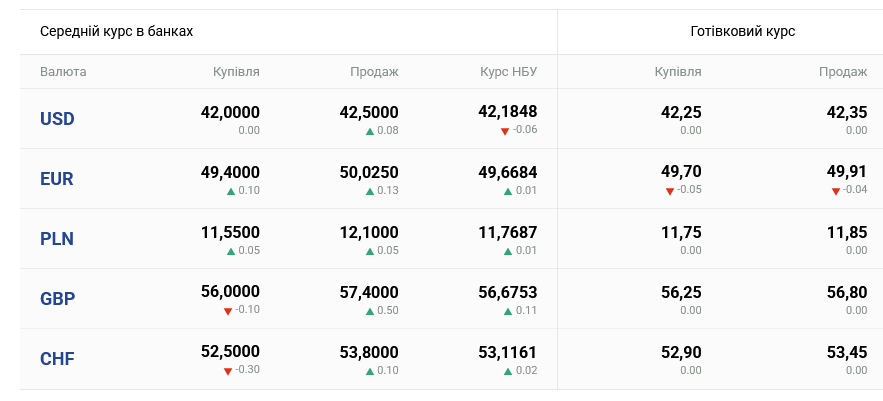Switch to 'Середній курс в банках' heading

click(116, 31)
